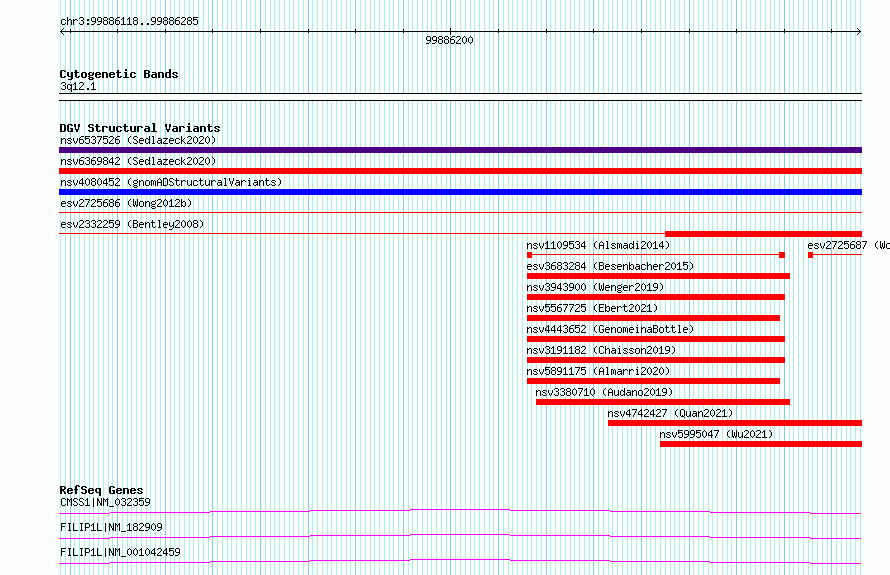Select the nsv5567725 red variant bar
Viewport: 890px width, 575px height.
[653, 318]
